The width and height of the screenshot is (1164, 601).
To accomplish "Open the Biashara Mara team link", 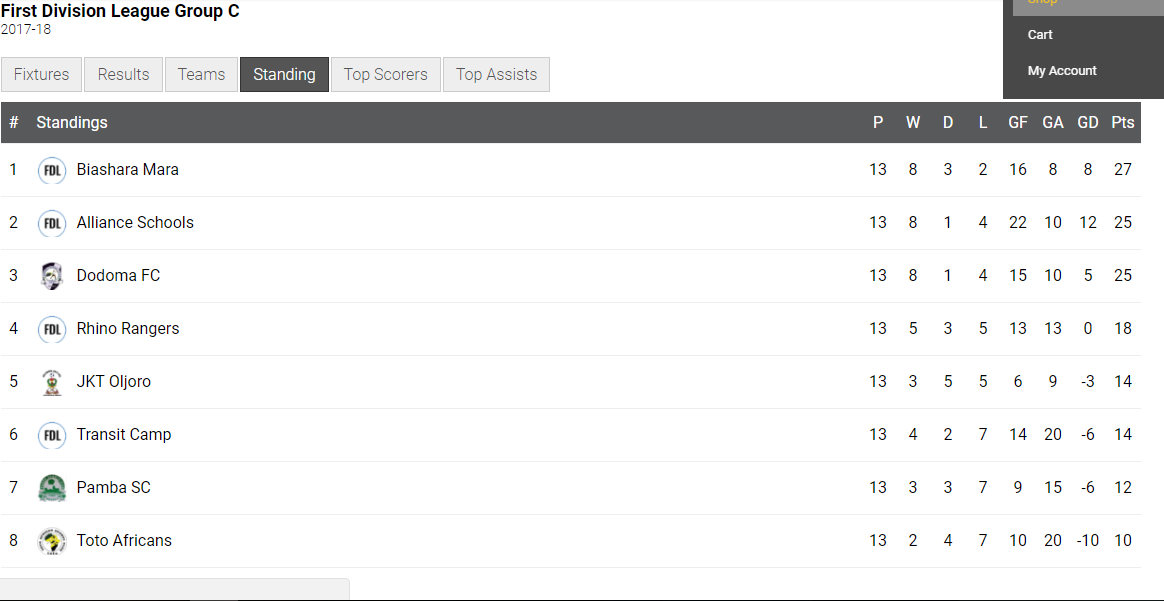I will point(128,170).
